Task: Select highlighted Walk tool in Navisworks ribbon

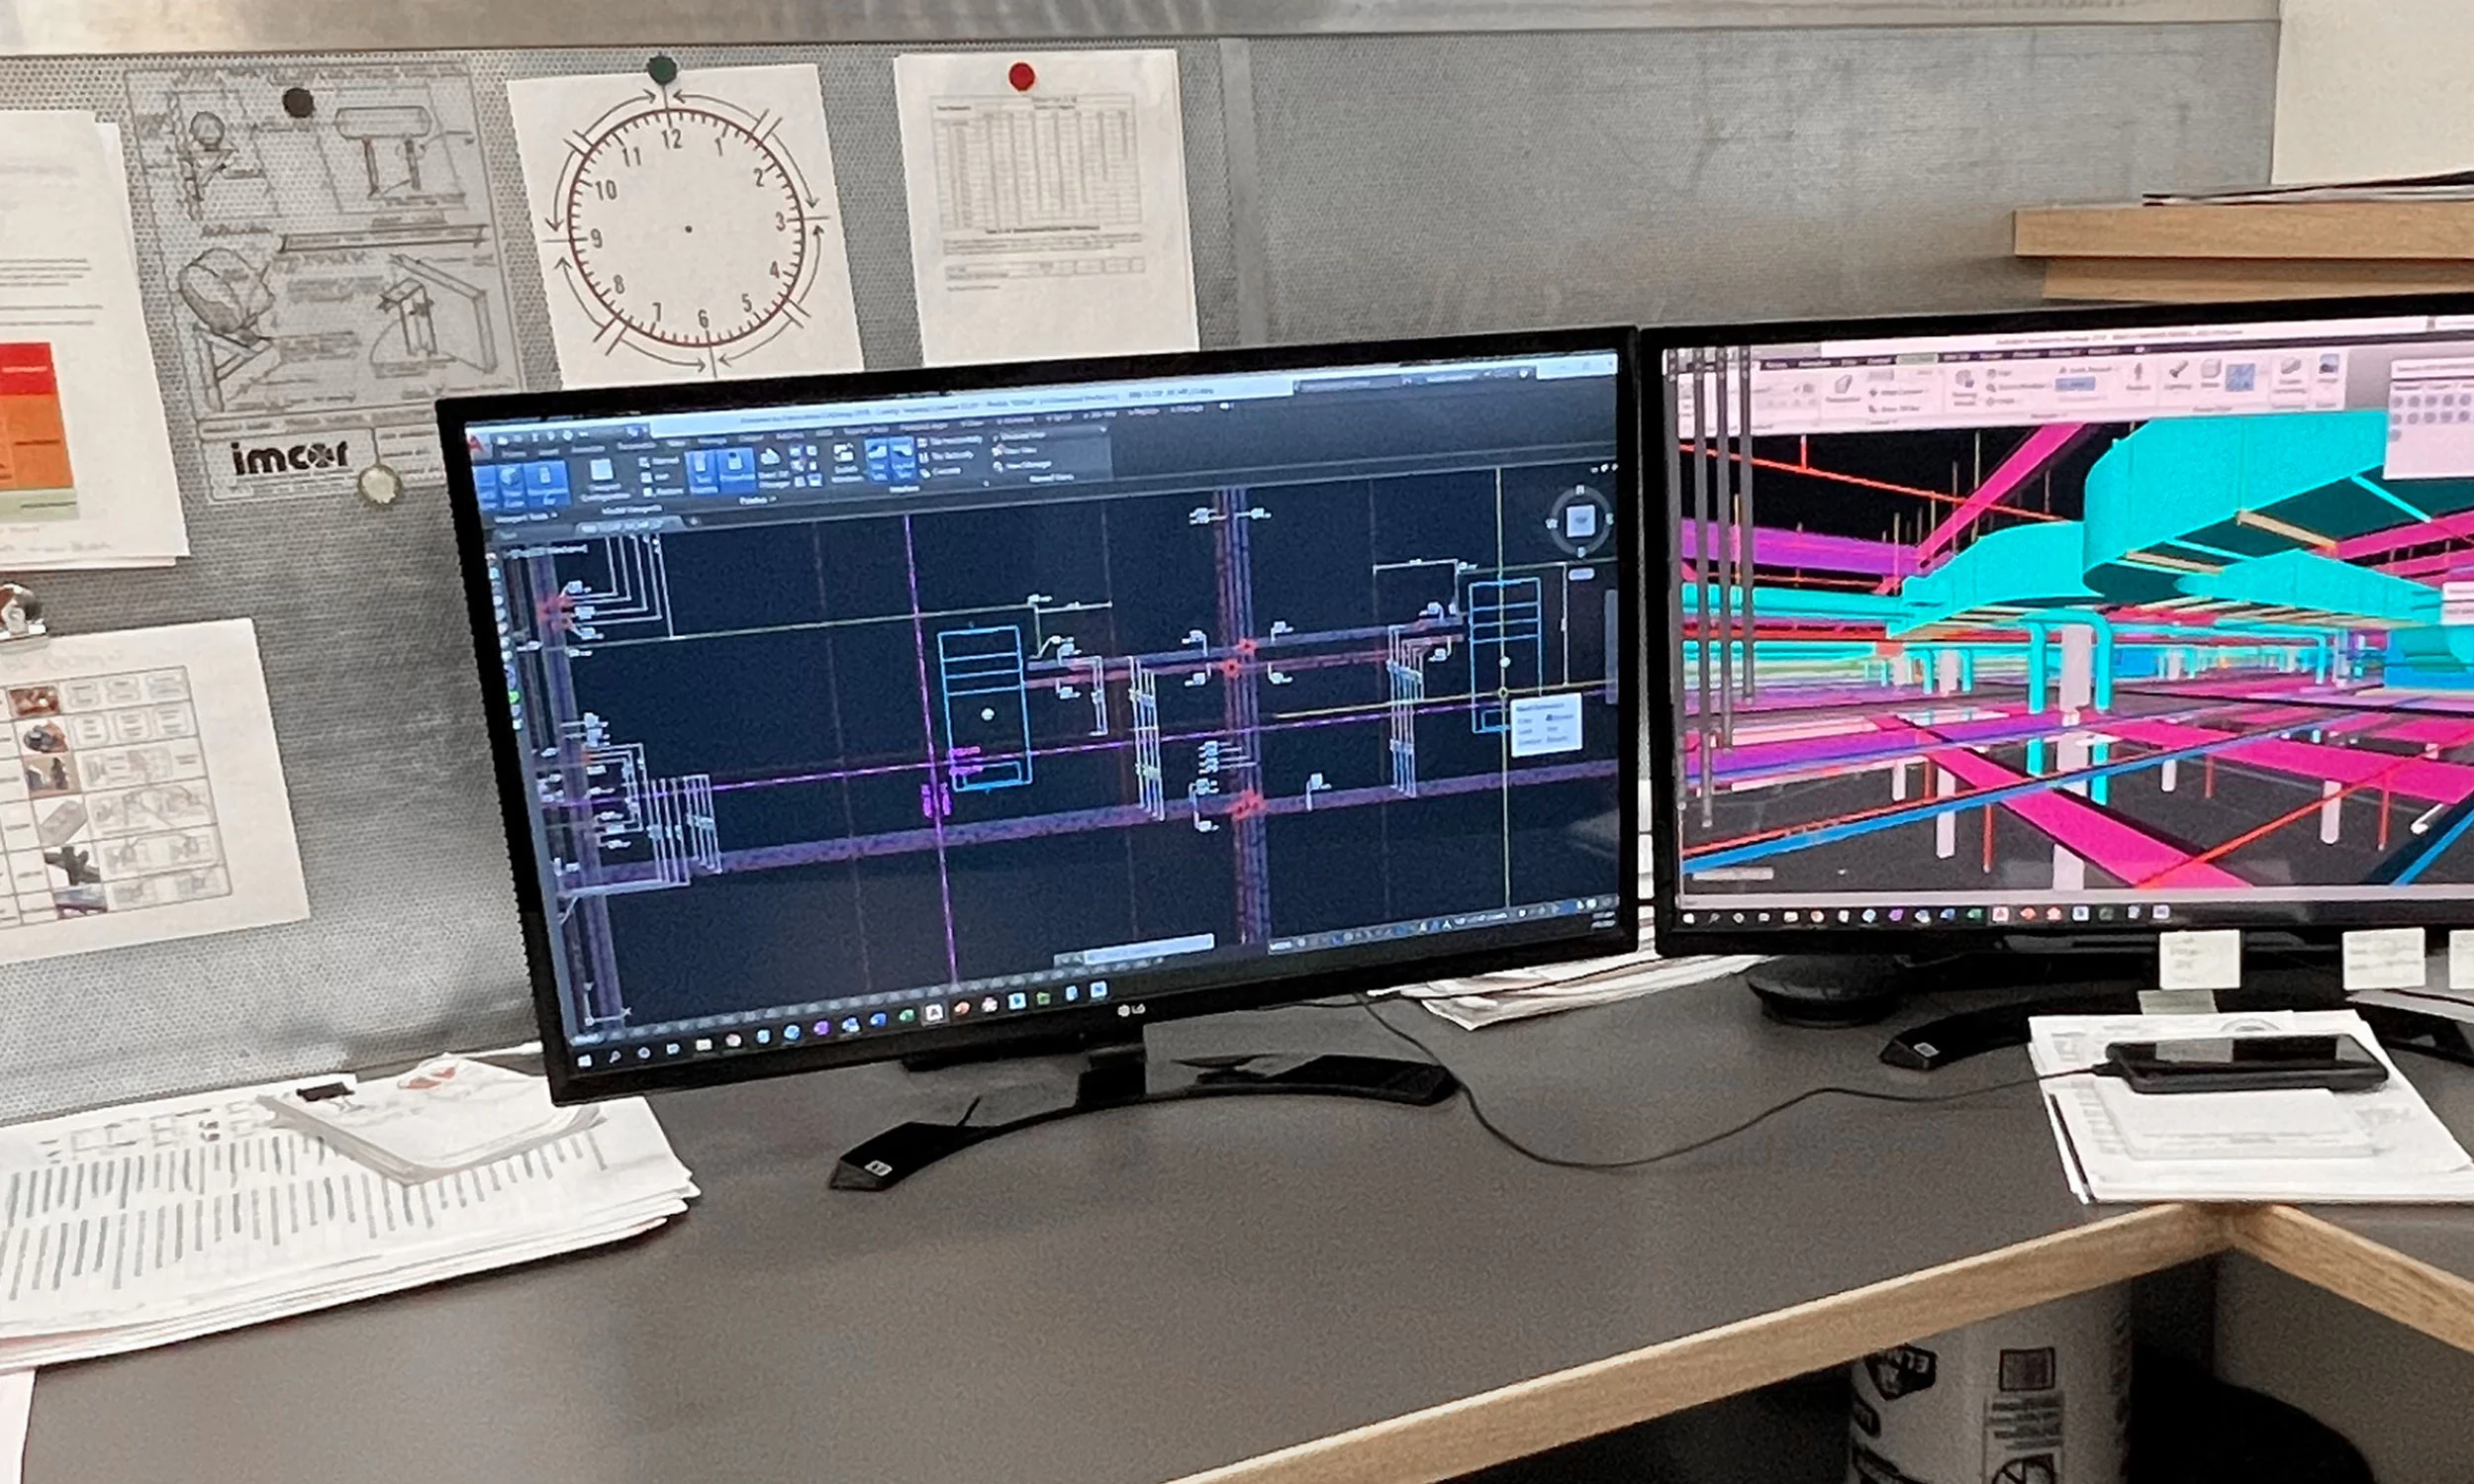Action: pos(2075,384)
